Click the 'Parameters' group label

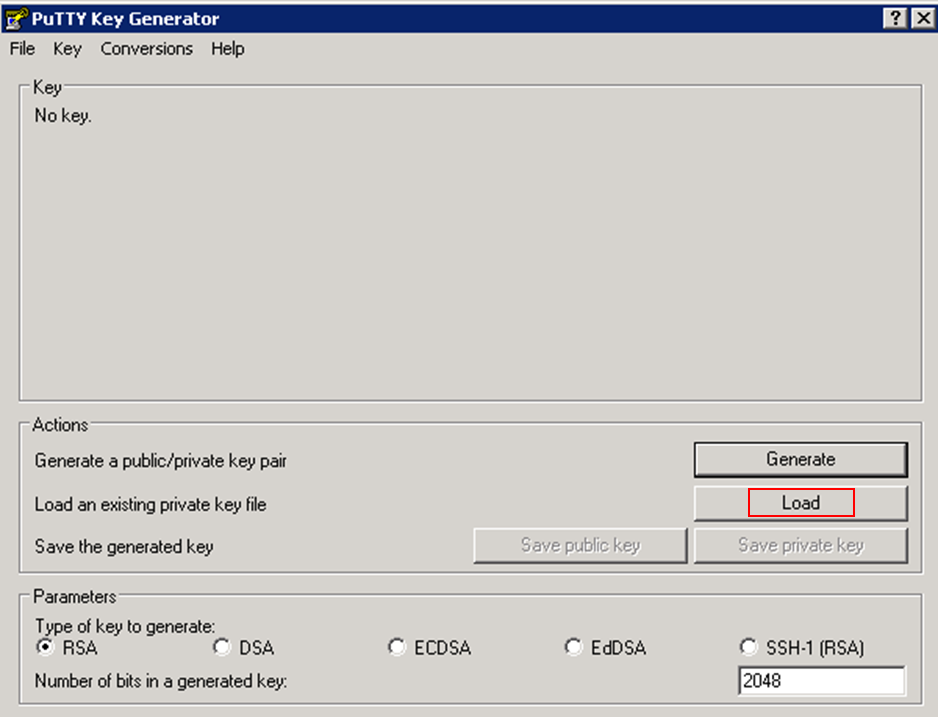pyautogui.click(x=75, y=596)
